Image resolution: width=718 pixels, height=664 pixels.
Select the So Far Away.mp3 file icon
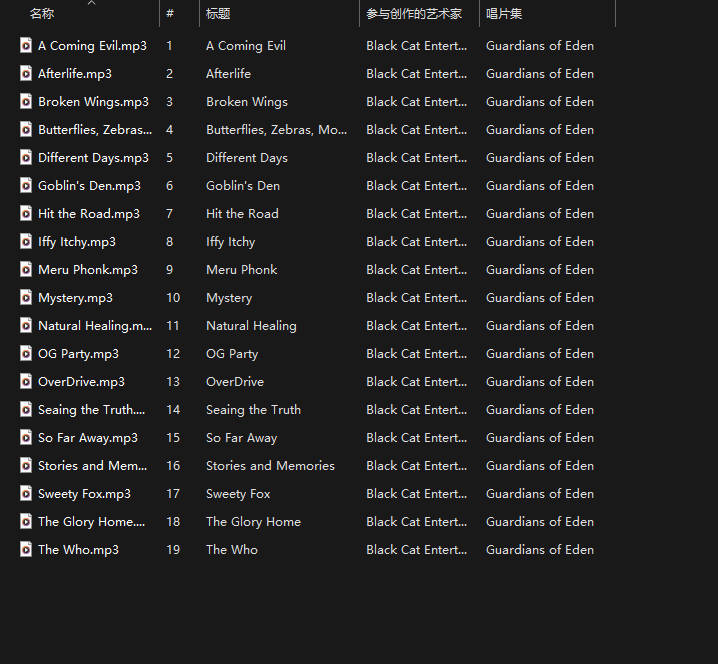pos(26,437)
